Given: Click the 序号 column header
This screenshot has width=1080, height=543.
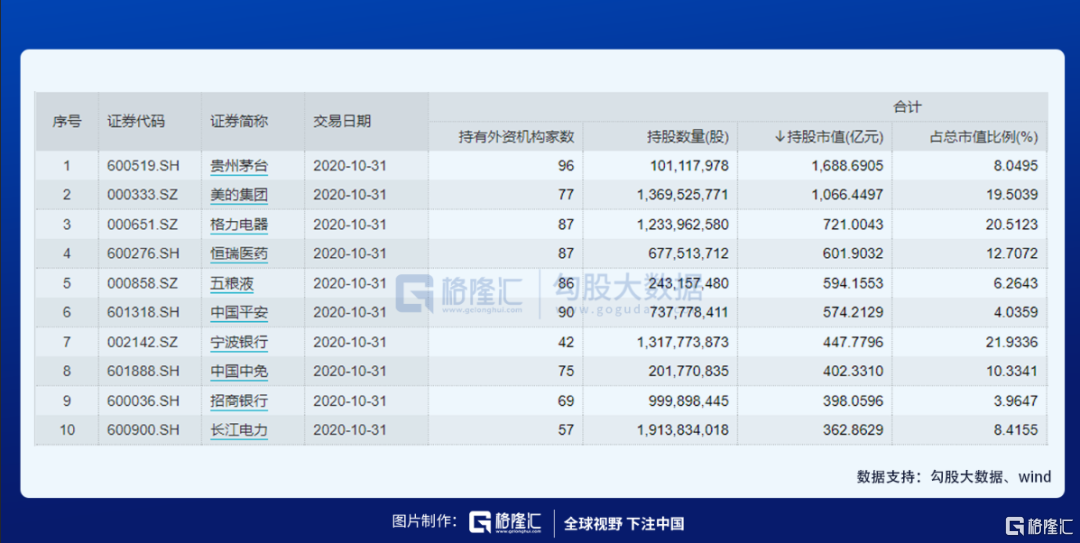Looking at the screenshot, I should (67, 122).
